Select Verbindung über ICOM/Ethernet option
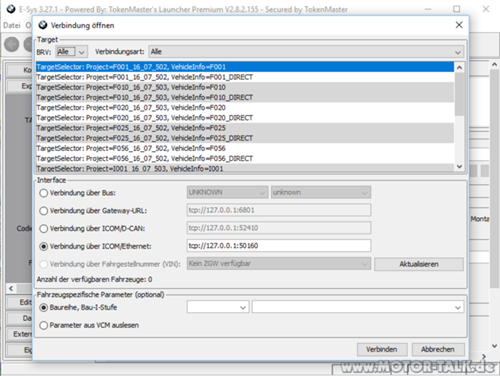The image size is (500, 376). click(x=44, y=246)
